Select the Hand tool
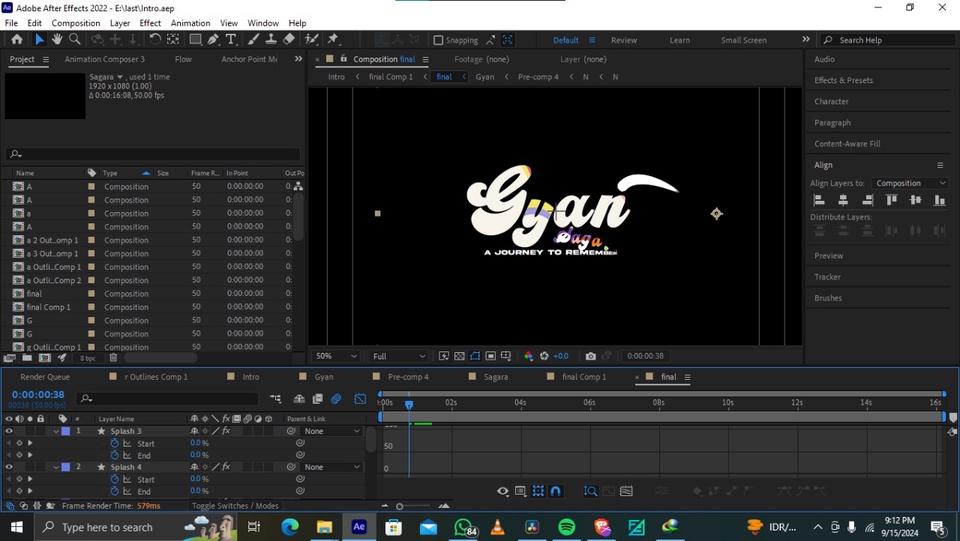 coord(57,39)
